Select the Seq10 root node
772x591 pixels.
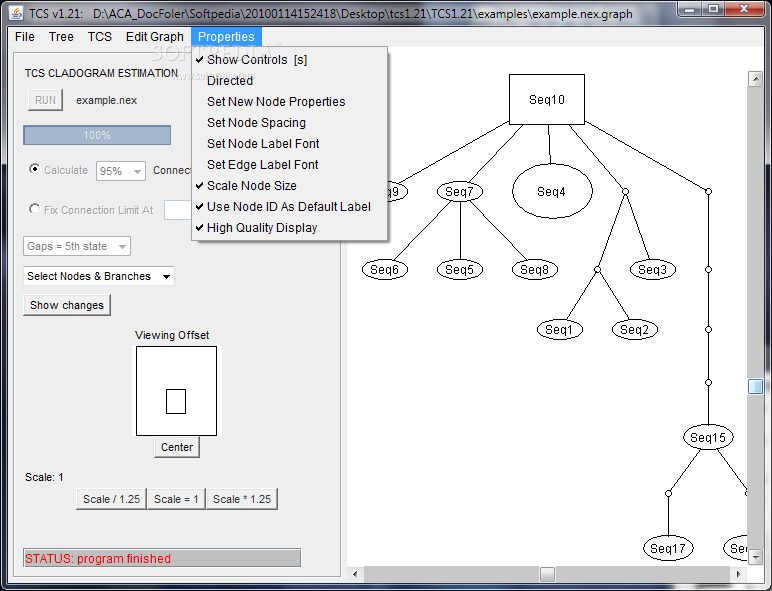click(x=547, y=99)
